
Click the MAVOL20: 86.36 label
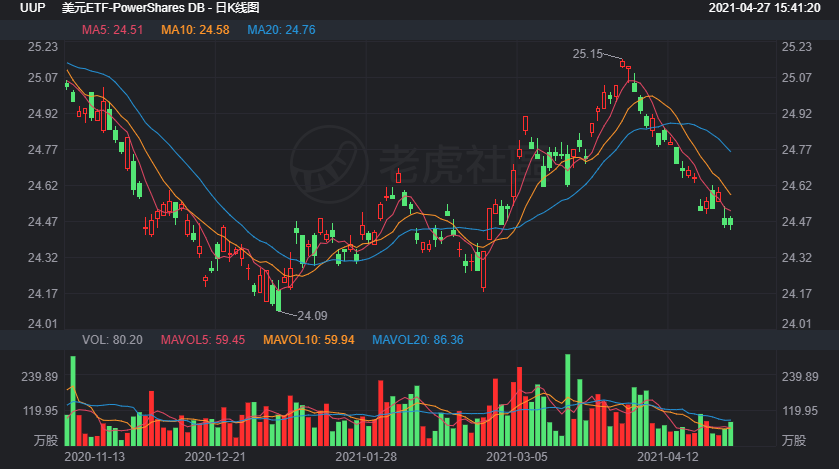(x=418, y=340)
